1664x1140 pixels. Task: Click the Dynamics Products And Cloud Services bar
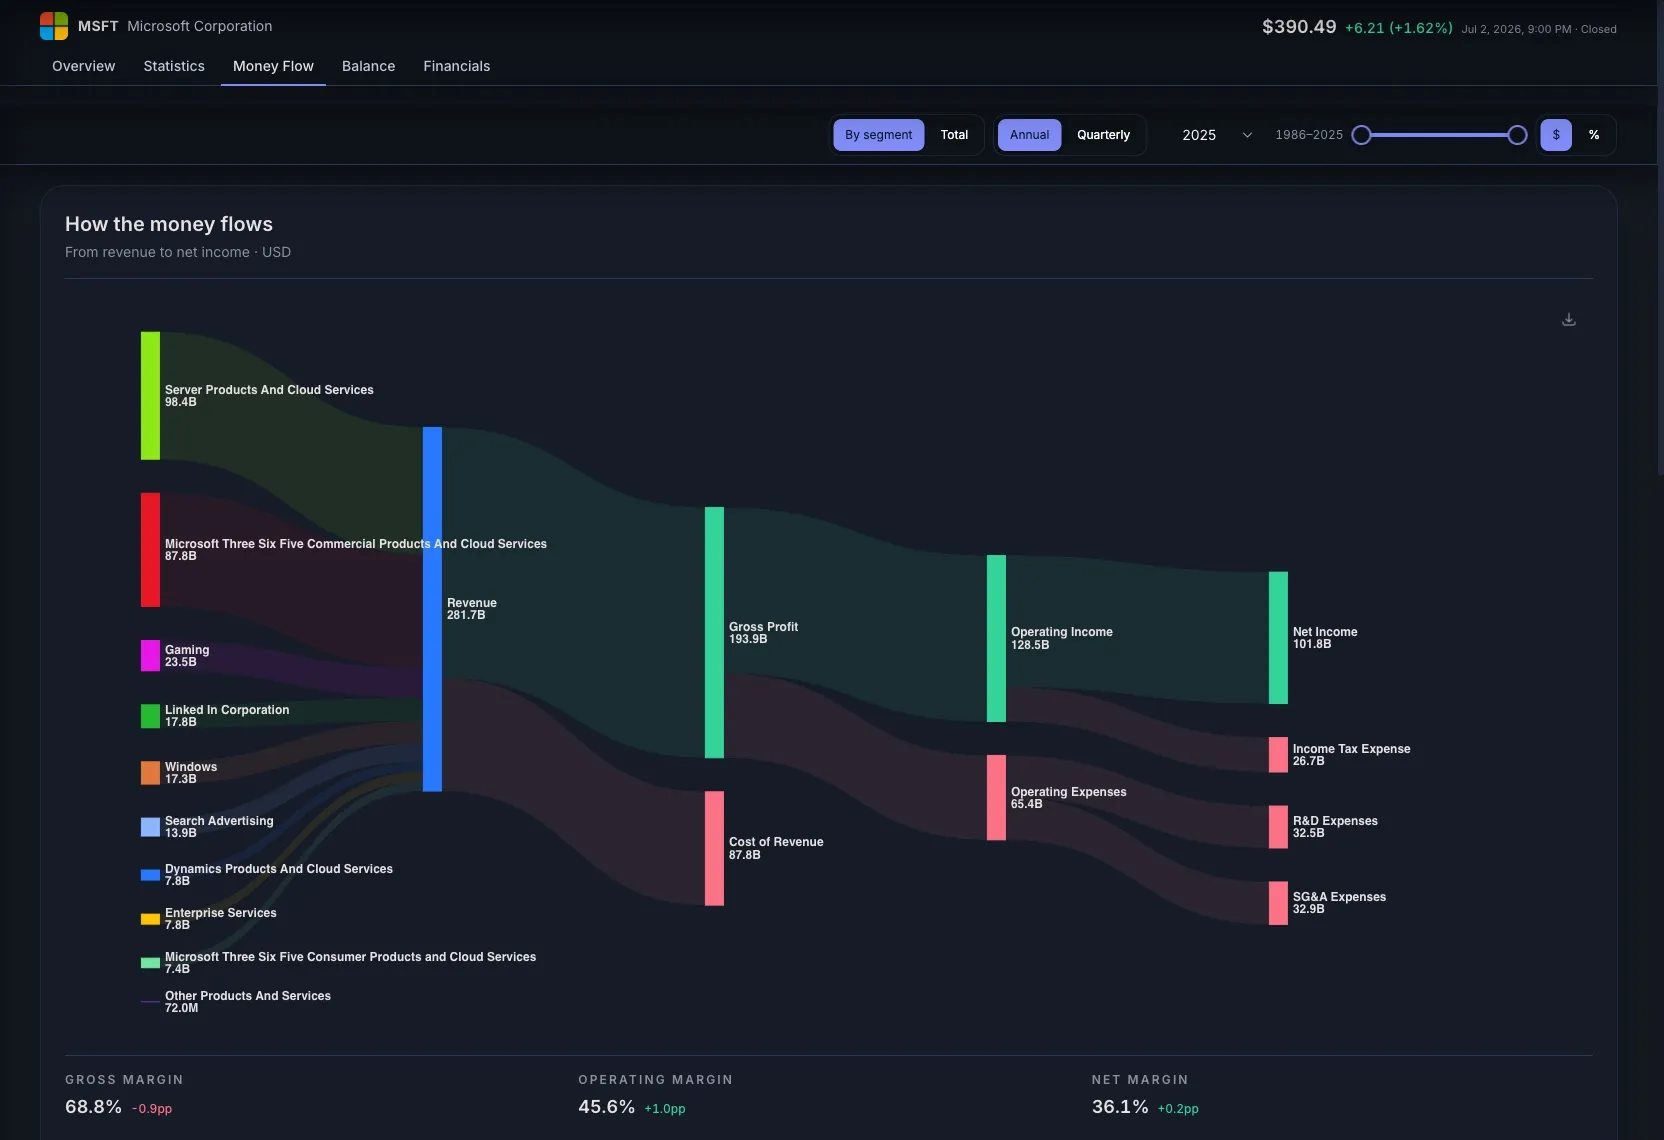click(150, 875)
